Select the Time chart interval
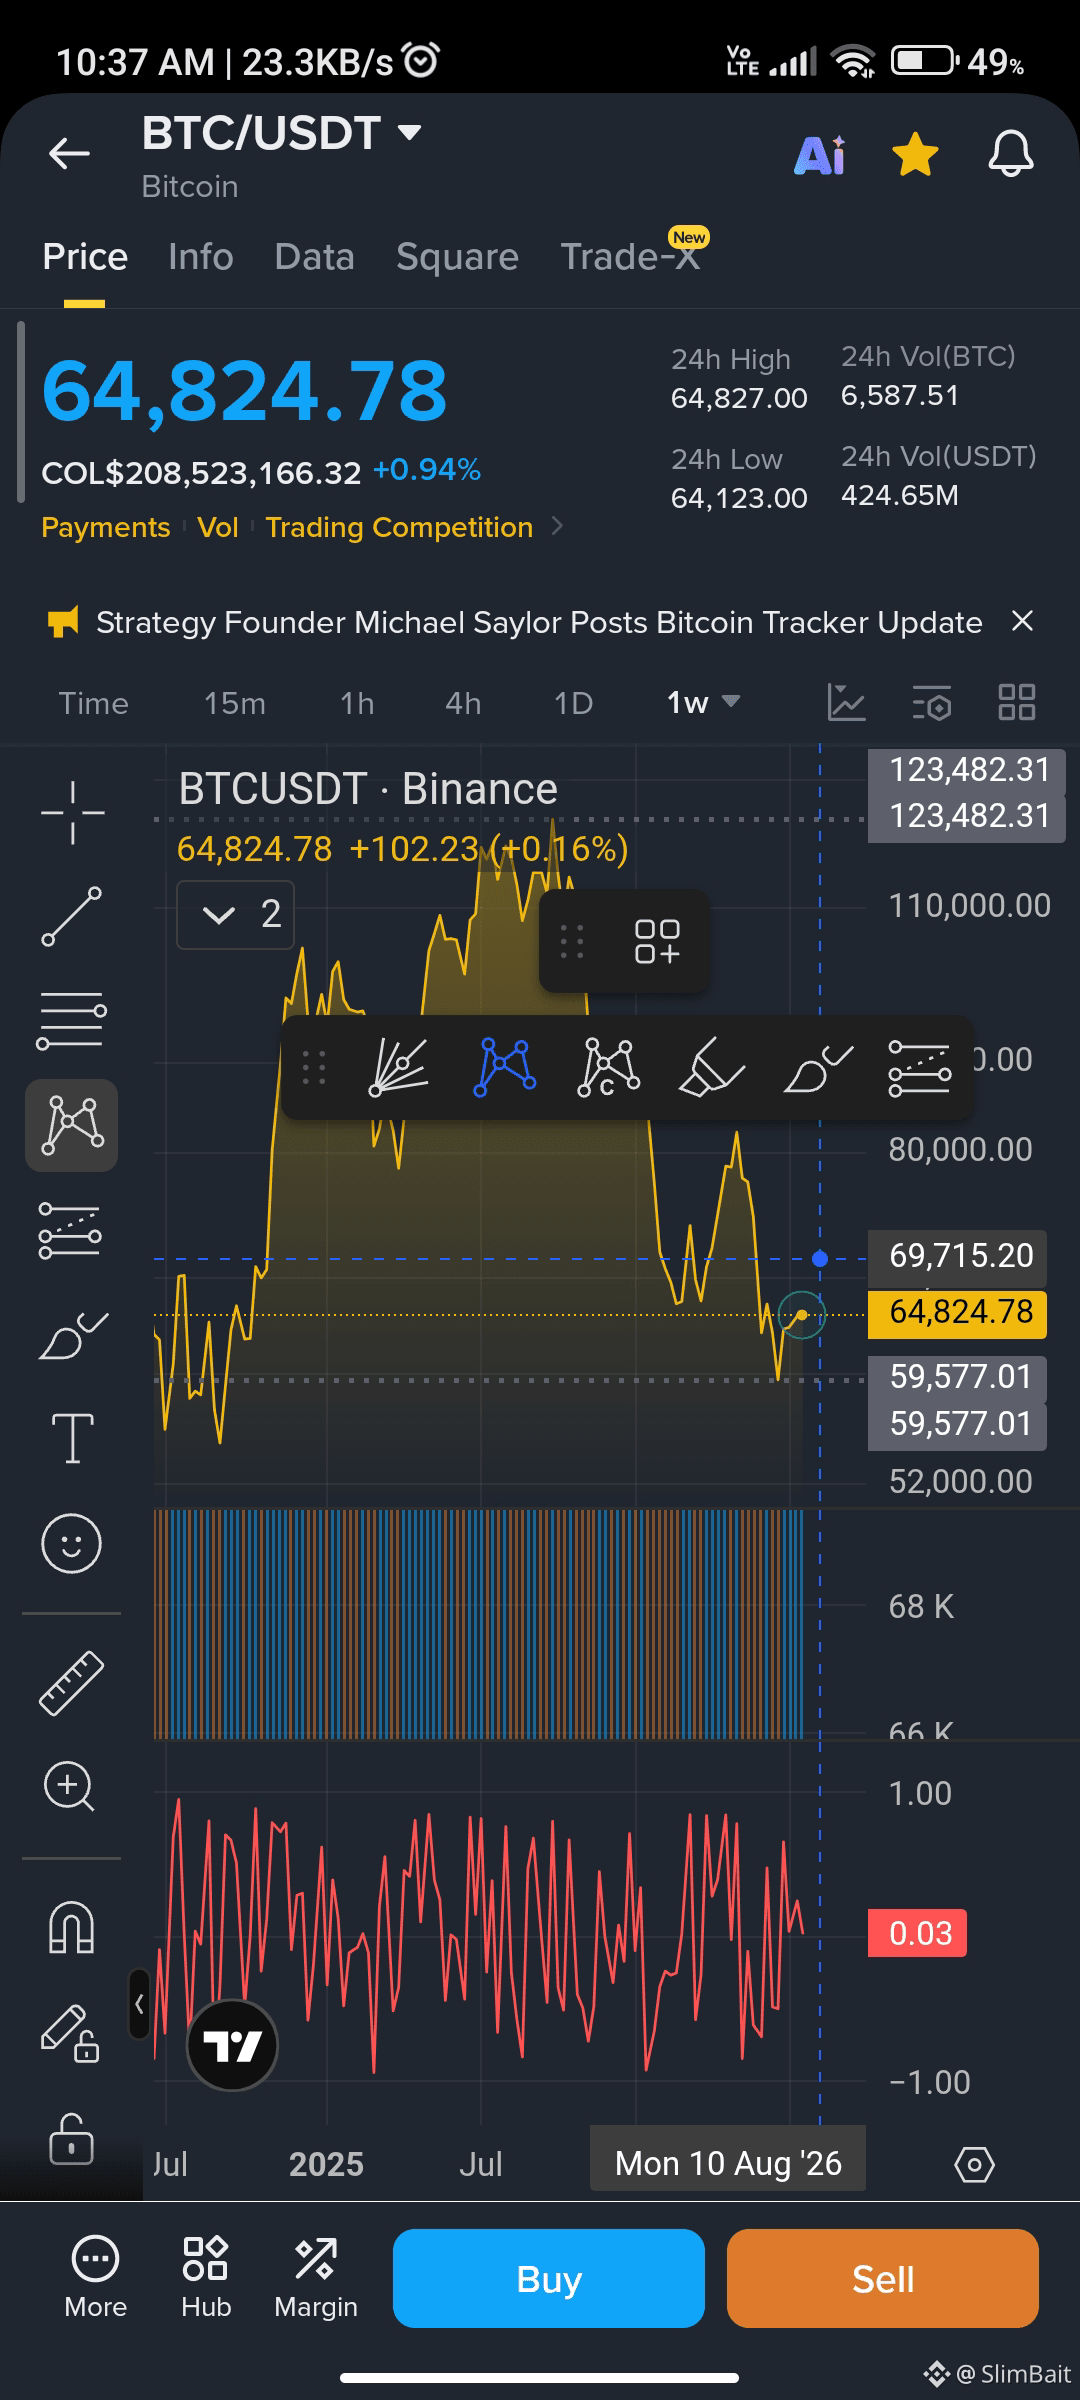The image size is (1080, 2400). [x=93, y=703]
